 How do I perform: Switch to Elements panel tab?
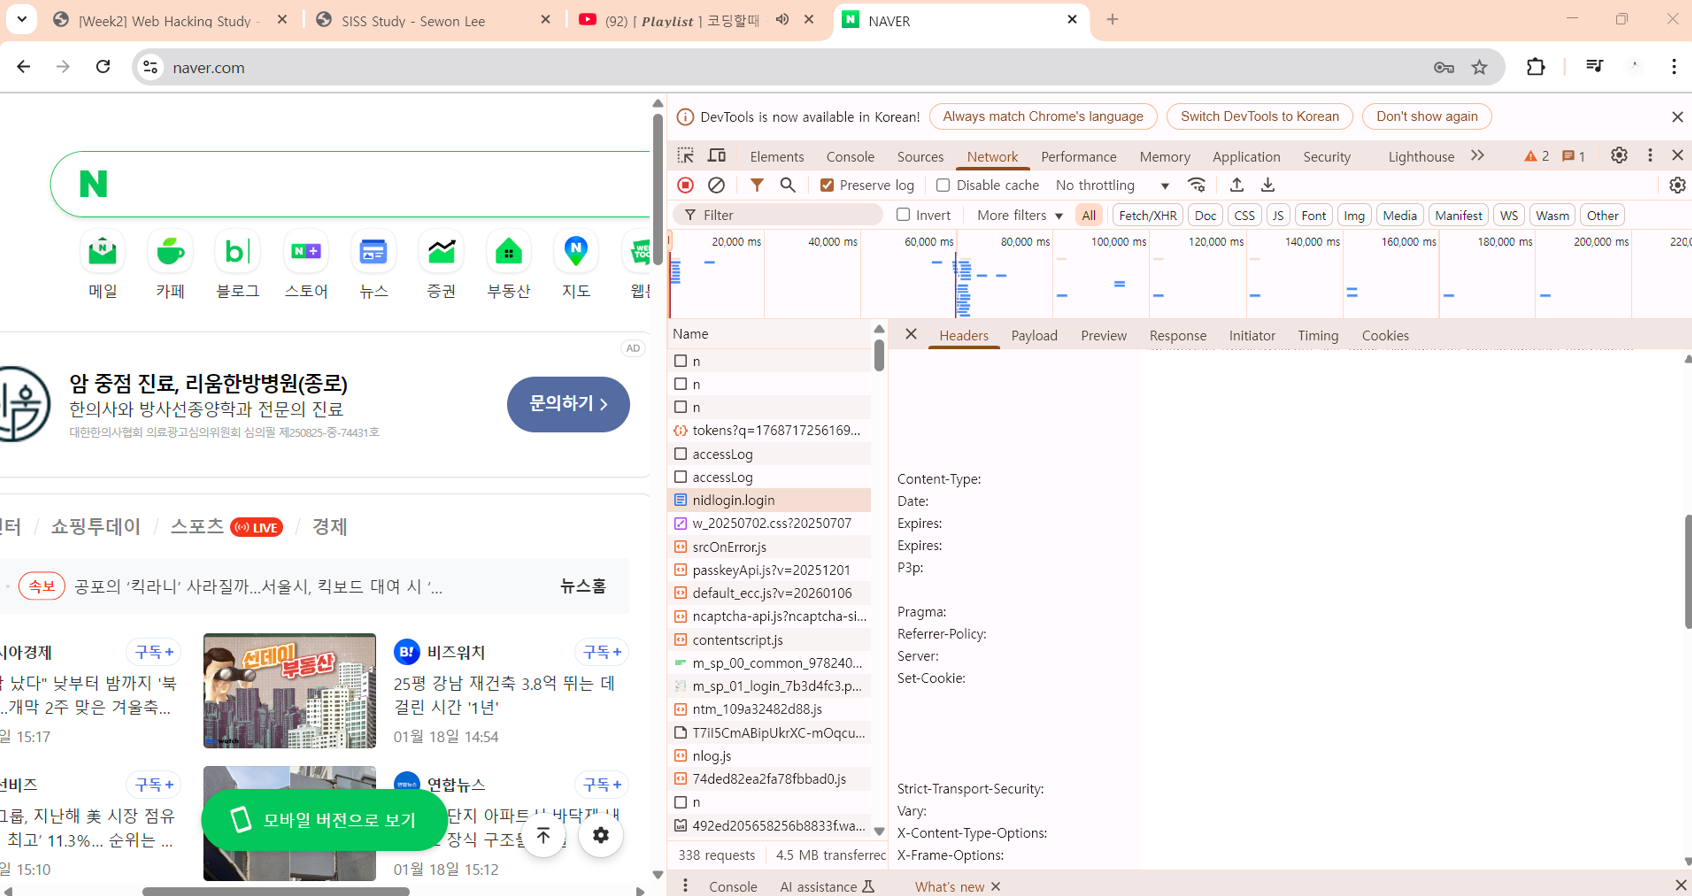coord(777,157)
